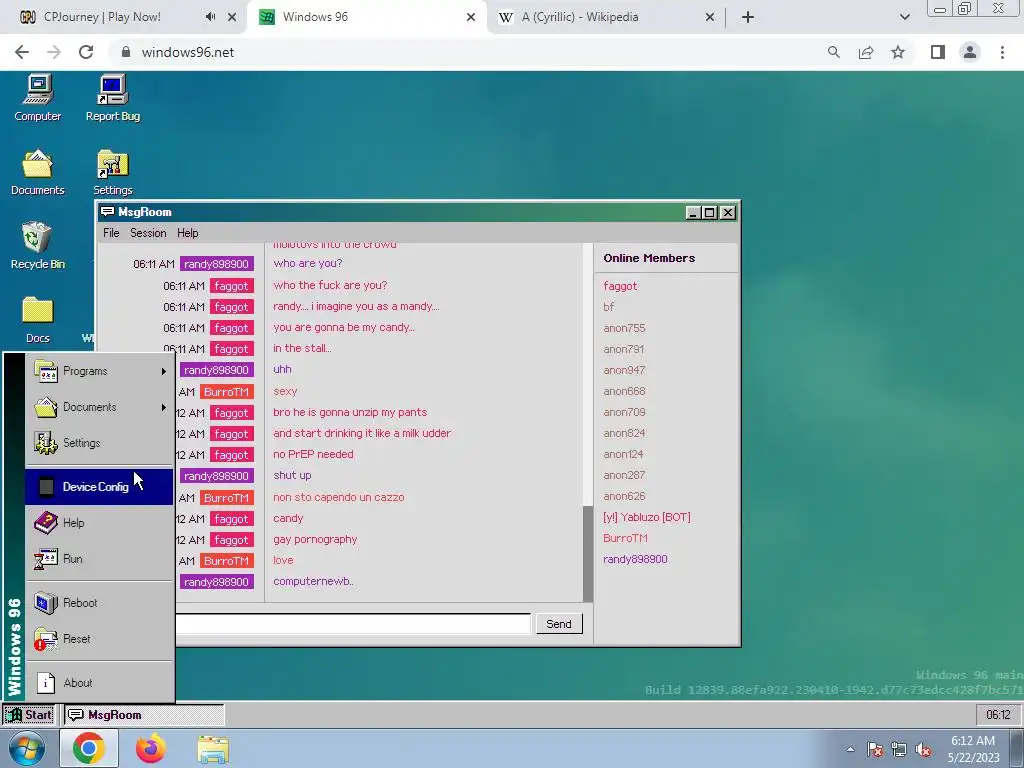Toggle the browser side panel
Image resolution: width=1024 pixels, height=768 pixels.
(x=938, y=52)
